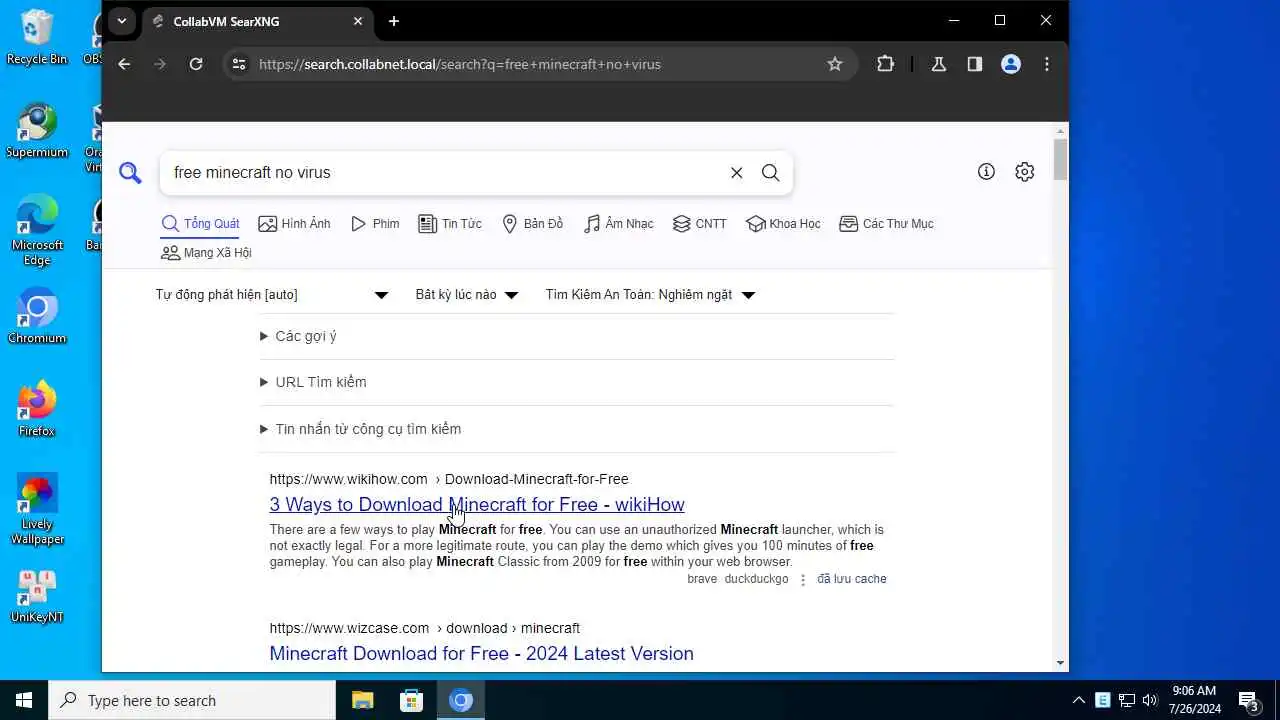Open the Tìm Kiếm An Toàn dropdown

pyautogui.click(x=650, y=295)
